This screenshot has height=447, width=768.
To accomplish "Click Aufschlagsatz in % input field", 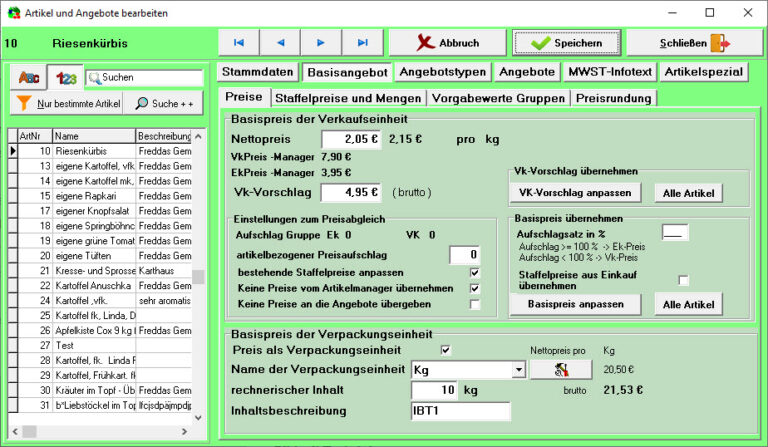I will click(x=674, y=233).
